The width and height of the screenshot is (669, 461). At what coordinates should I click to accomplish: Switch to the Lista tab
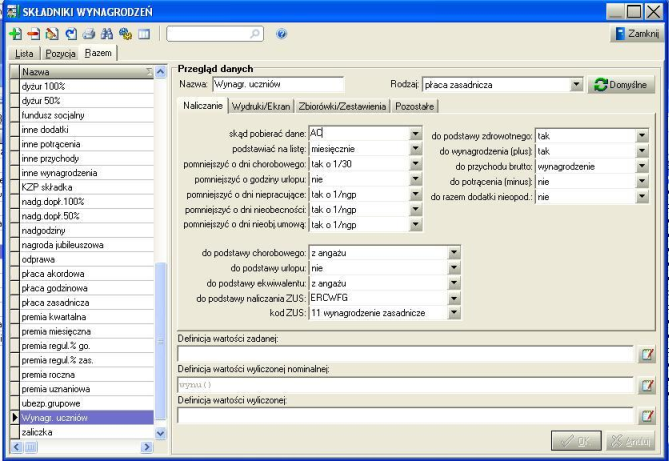click(x=24, y=53)
